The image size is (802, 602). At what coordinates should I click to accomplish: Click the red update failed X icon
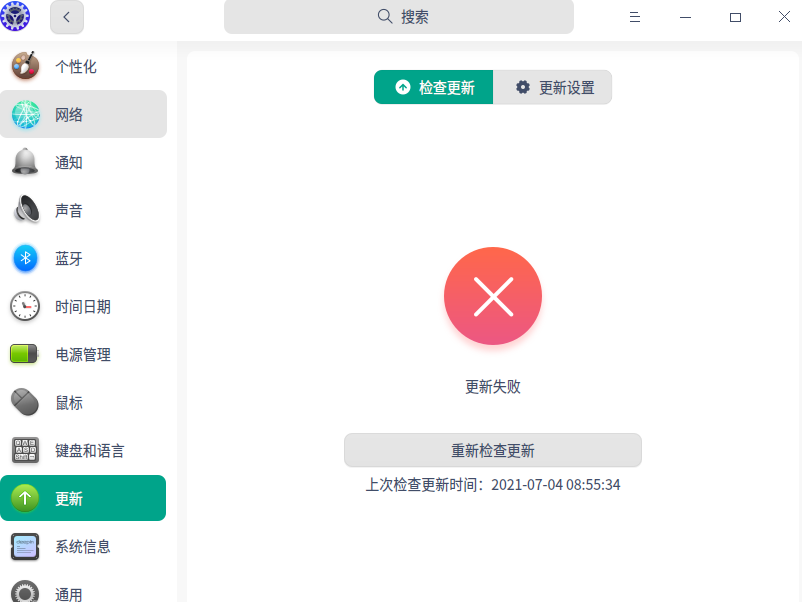pos(493,296)
